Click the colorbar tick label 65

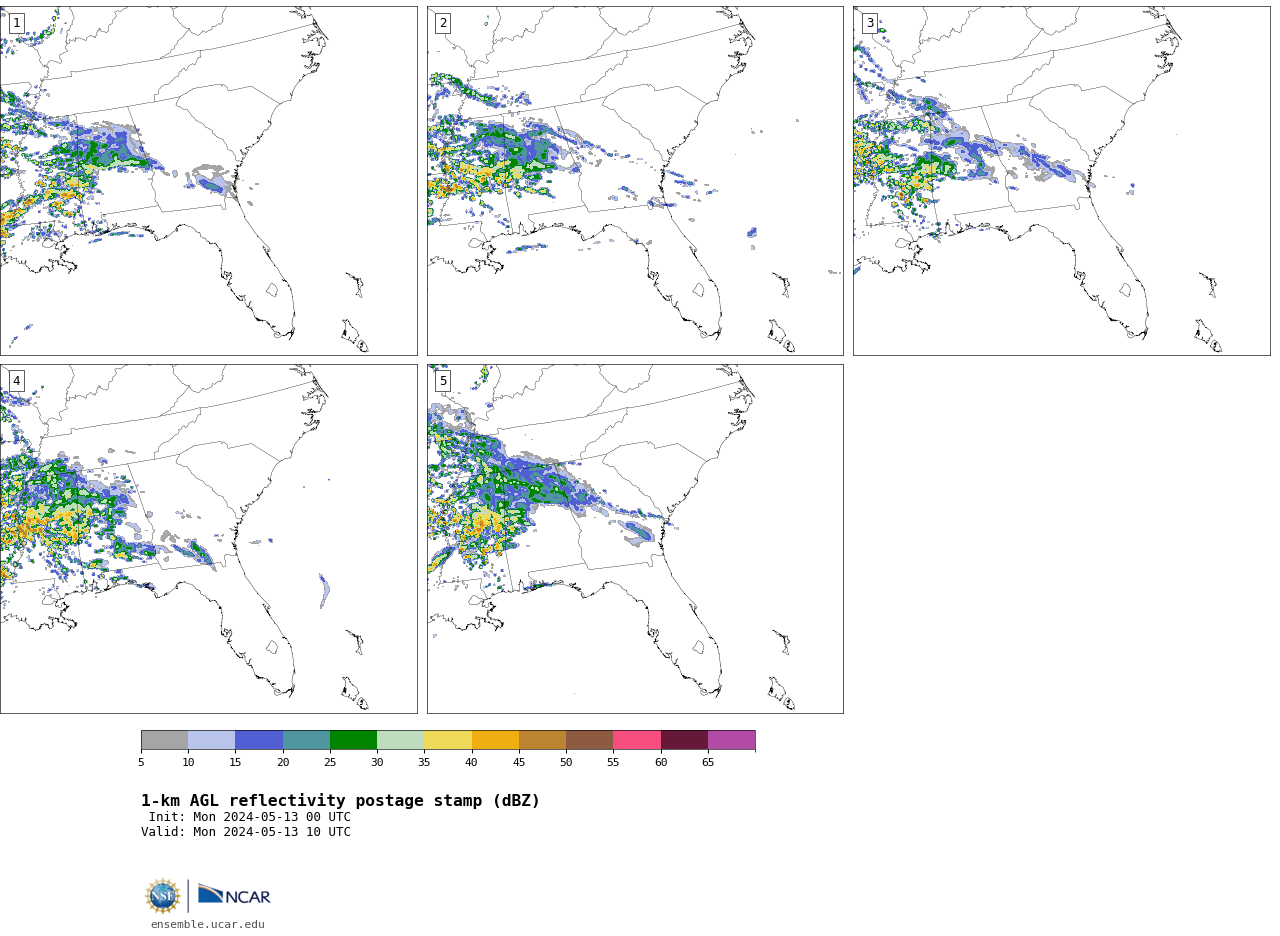coord(708,762)
